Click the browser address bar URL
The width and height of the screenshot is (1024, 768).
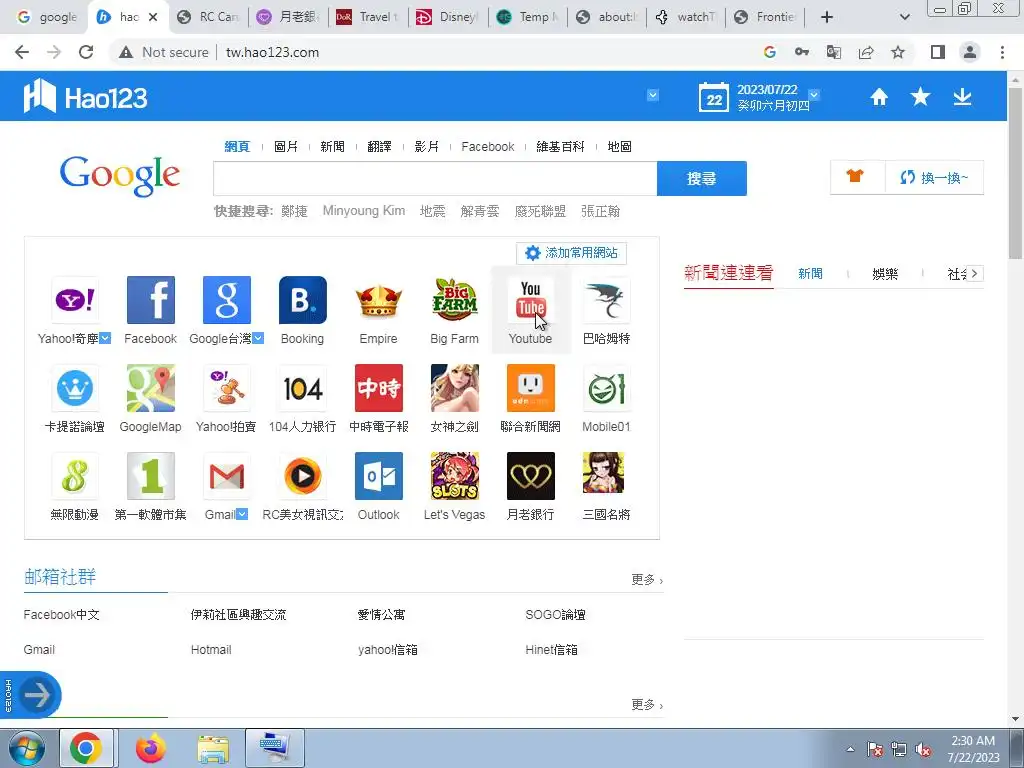[x=272, y=52]
